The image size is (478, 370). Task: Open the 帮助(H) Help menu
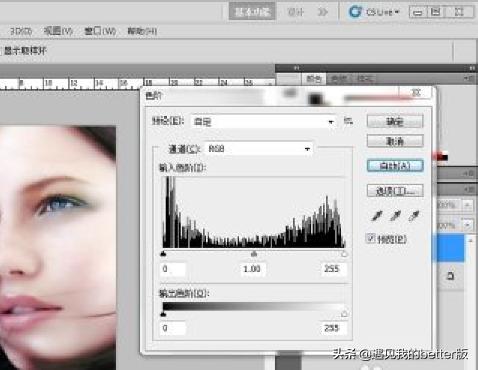pos(142,31)
